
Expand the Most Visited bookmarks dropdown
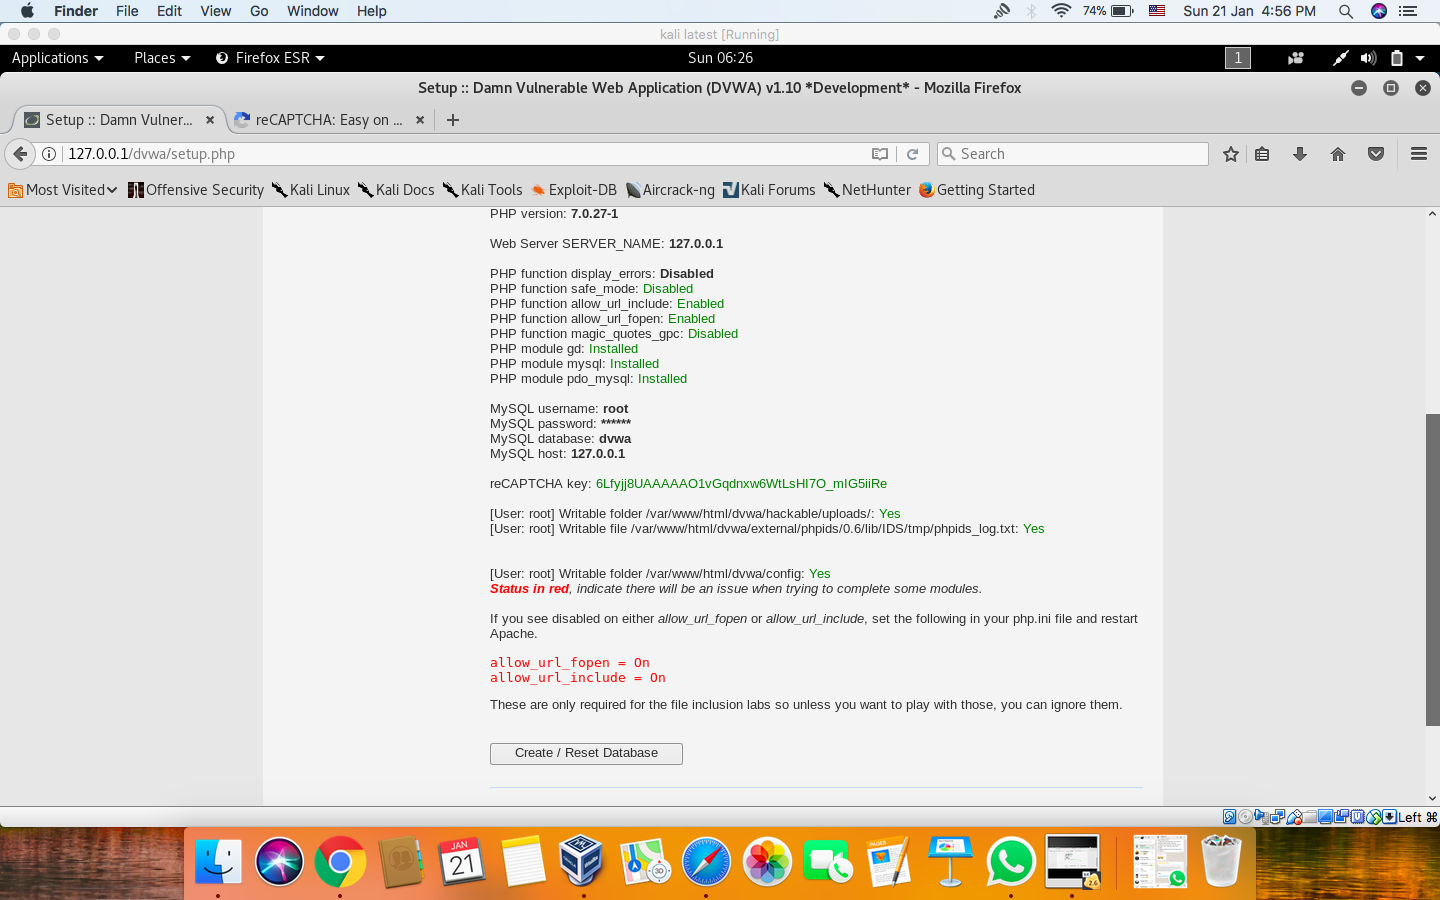click(x=113, y=189)
